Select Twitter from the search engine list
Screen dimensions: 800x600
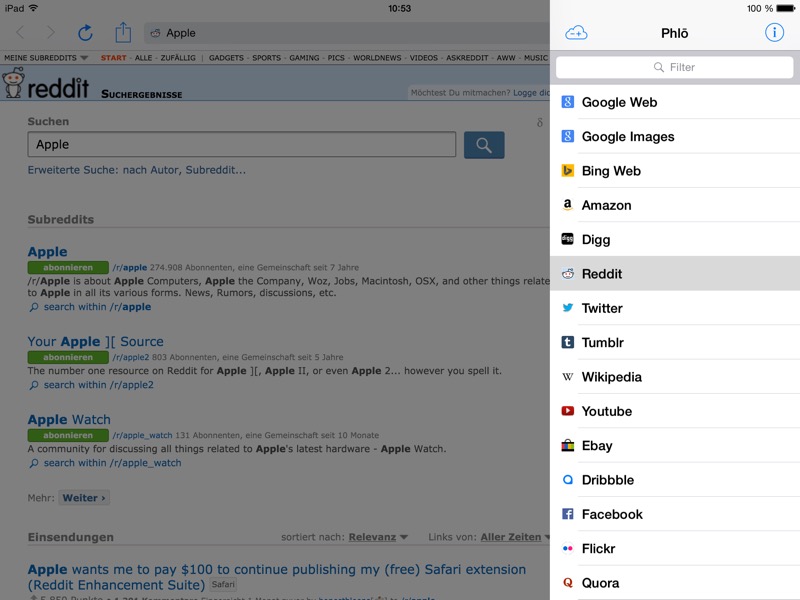(602, 308)
